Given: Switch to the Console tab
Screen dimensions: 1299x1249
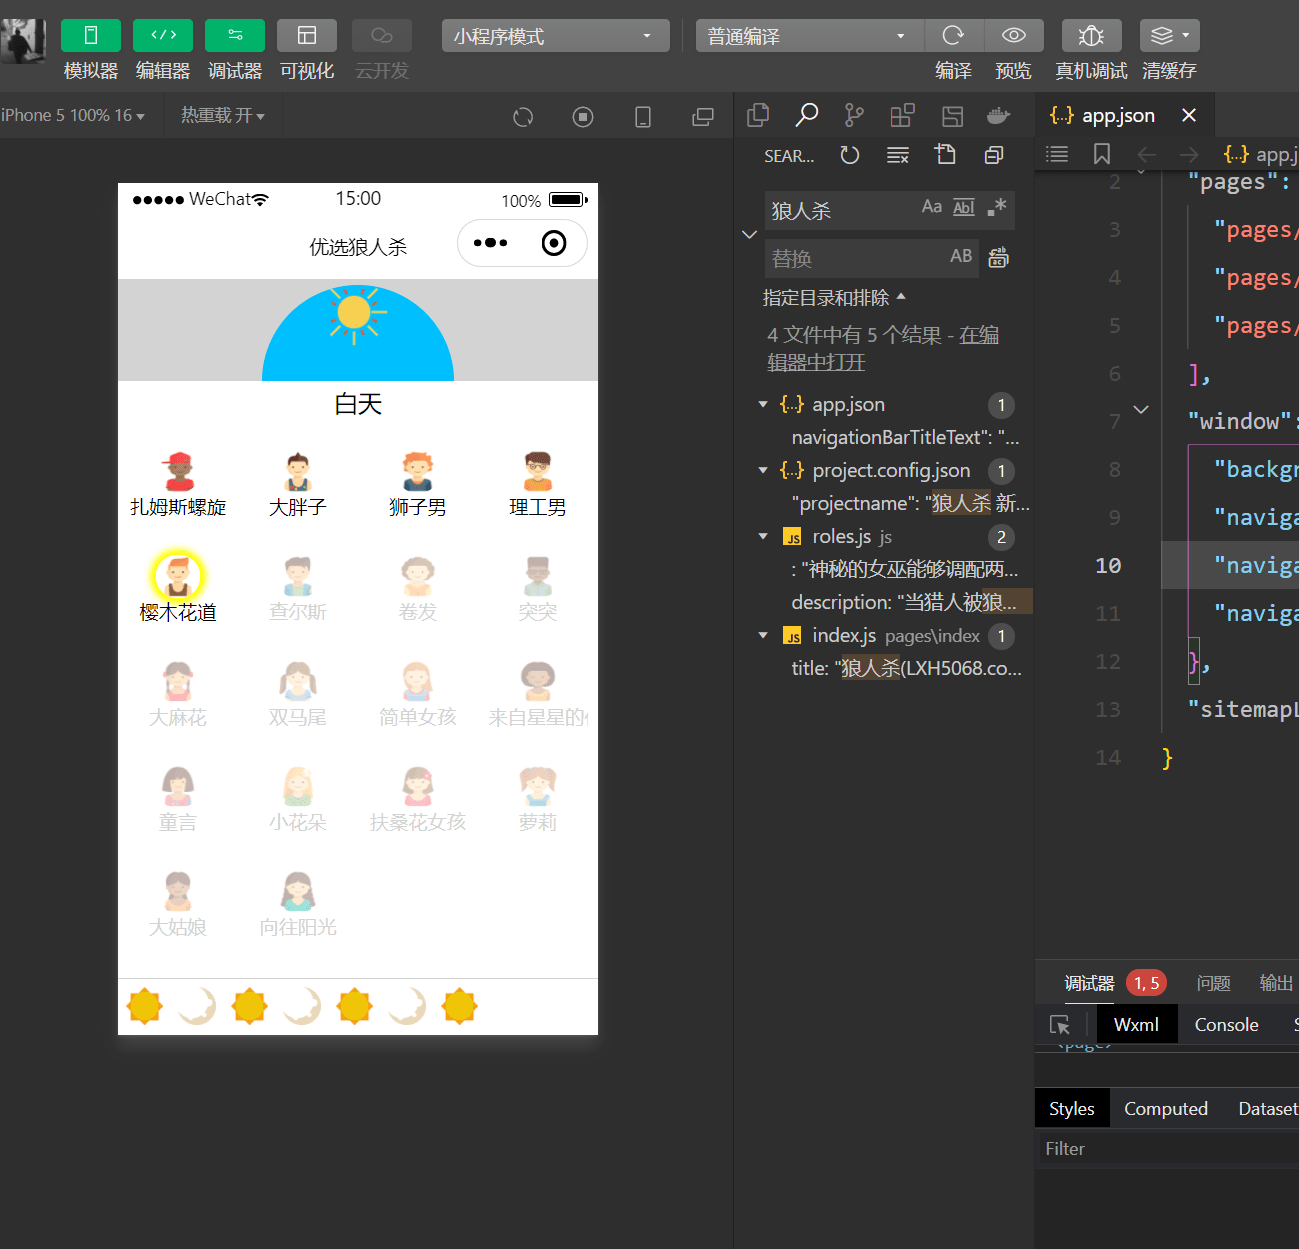Looking at the screenshot, I should point(1226,1025).
